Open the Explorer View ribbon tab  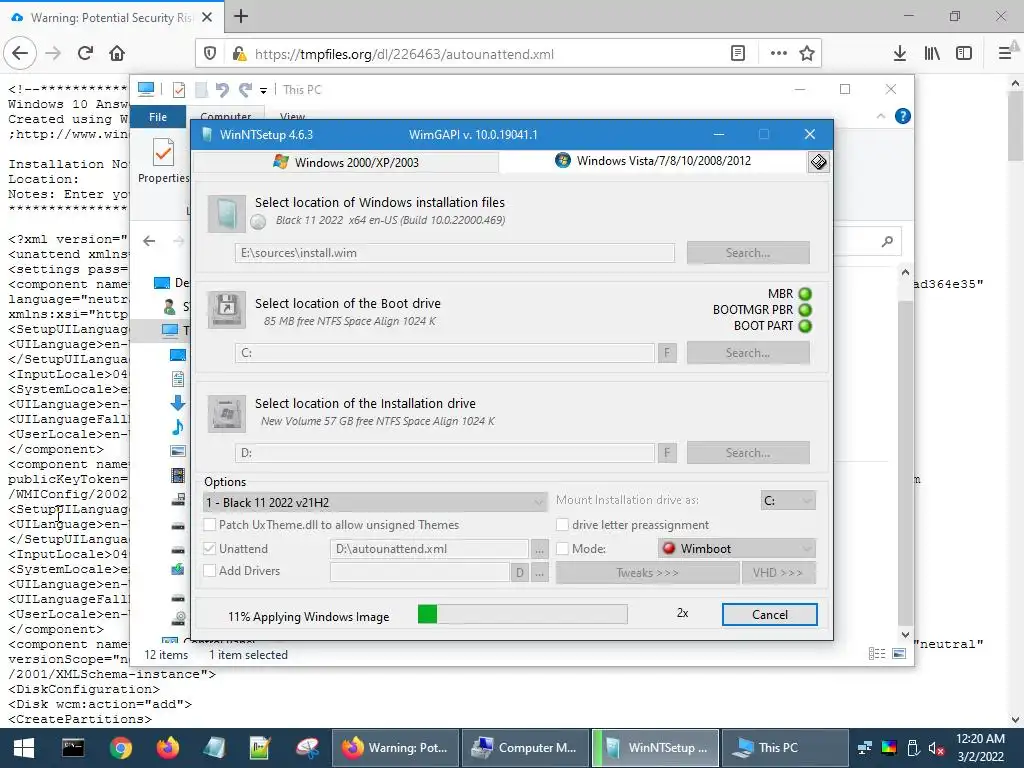[x=292, y=117]
